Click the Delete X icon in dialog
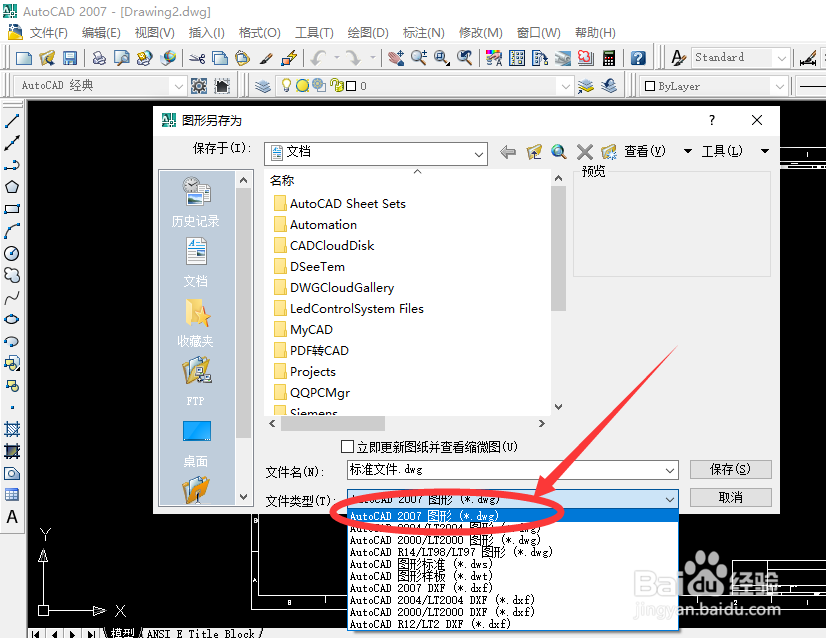The image size is (826, 638). click(584, 152)
